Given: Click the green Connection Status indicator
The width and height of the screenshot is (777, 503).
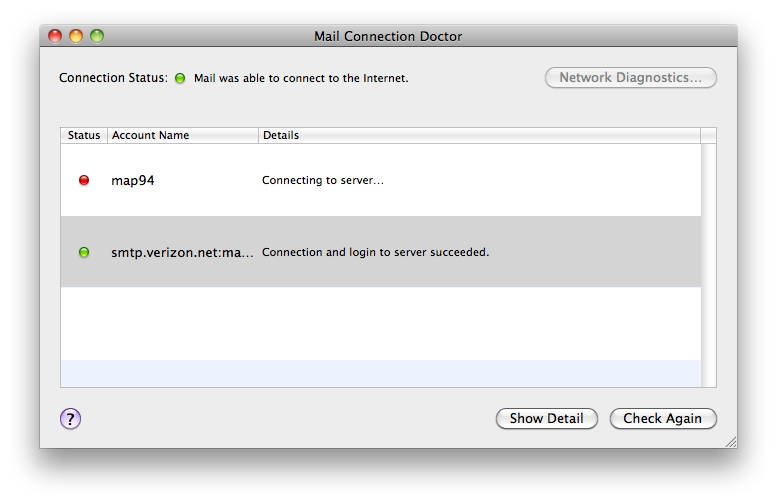Looking at the screenshot, I should point(180,78).
